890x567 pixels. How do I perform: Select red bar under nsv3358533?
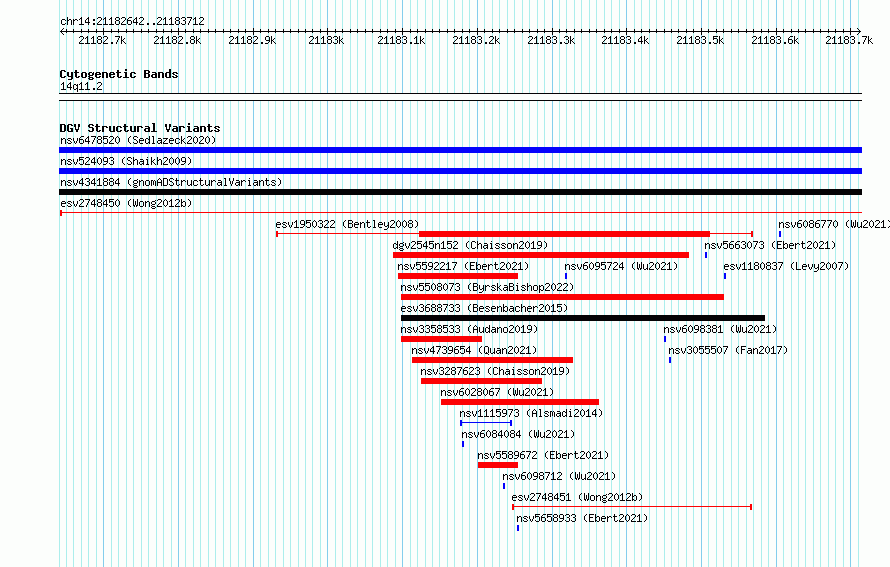(442, 339)
